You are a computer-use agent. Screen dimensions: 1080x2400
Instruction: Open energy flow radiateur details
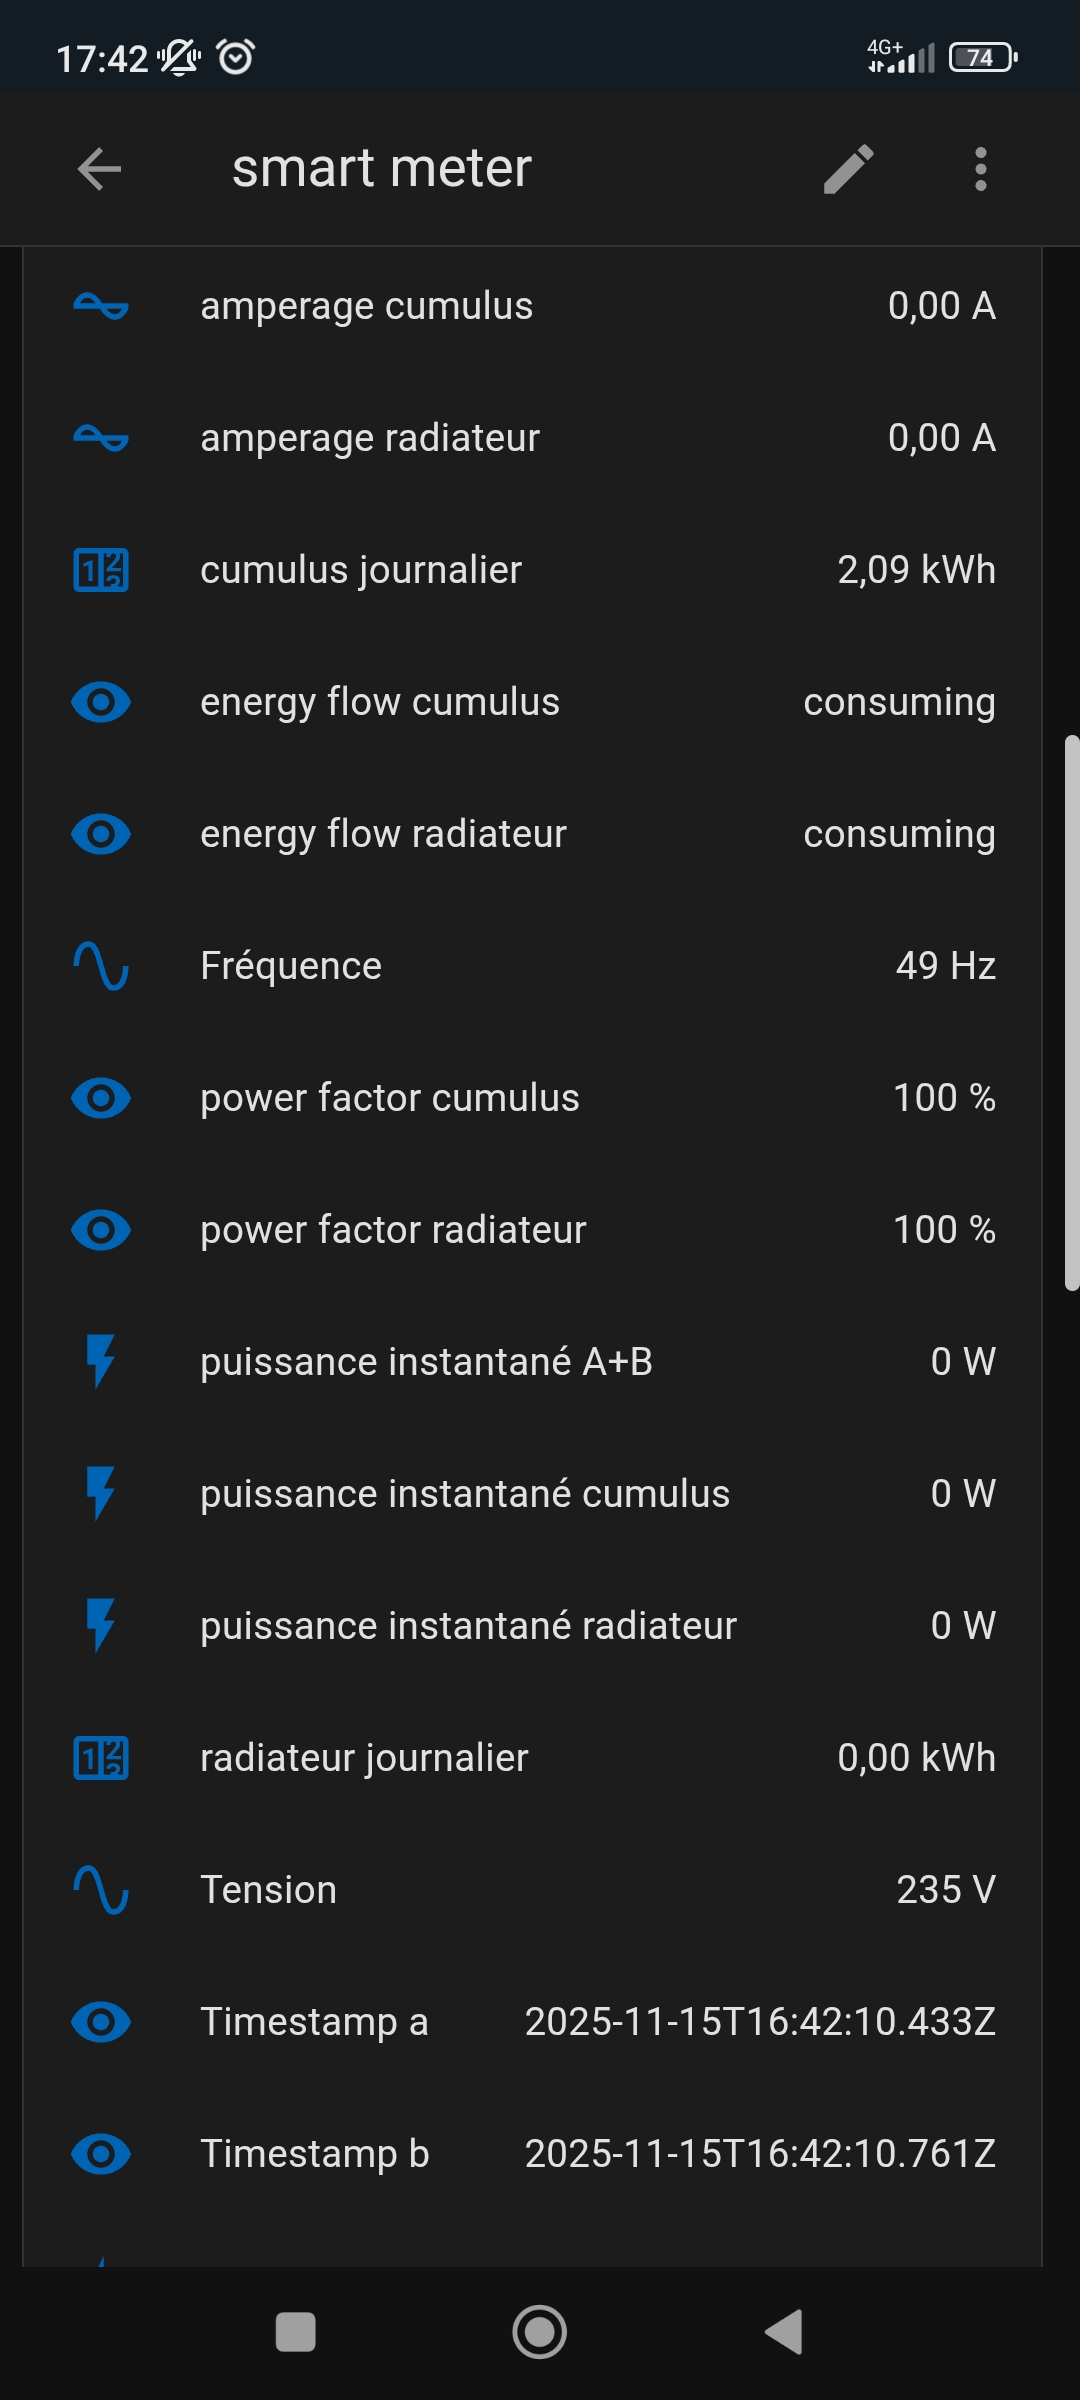click(x=383, y=834)
